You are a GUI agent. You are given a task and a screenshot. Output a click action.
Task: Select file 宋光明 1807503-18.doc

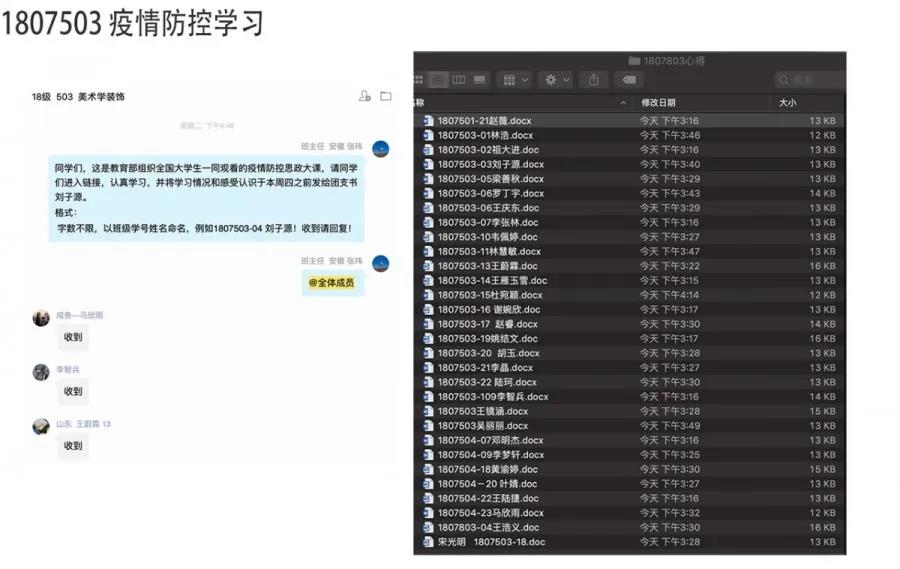pyautogui.click(x=491, y=542)
